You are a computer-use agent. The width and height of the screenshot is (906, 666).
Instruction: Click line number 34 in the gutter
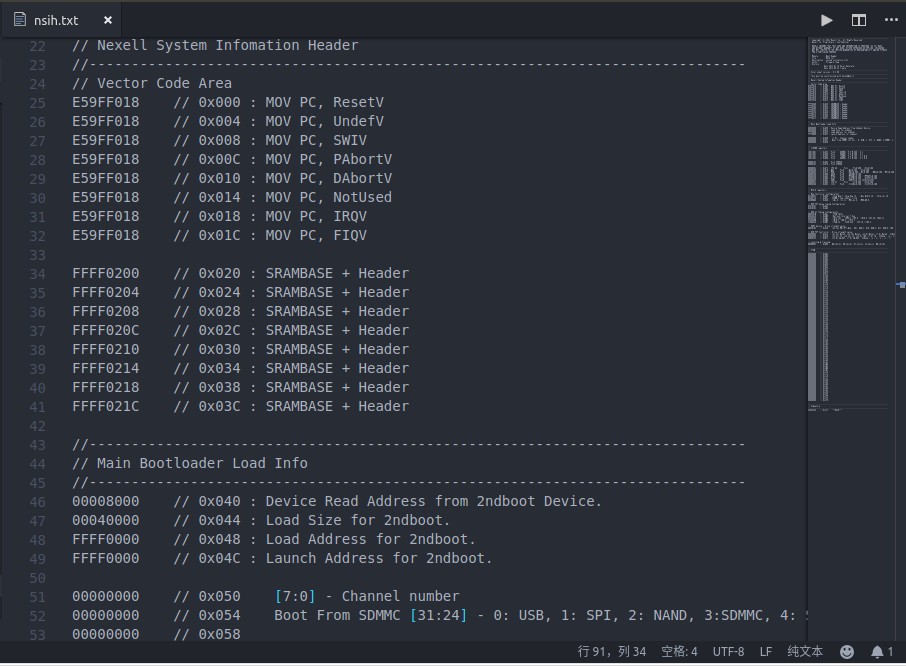pyautogui.click(x=37, y=274)
